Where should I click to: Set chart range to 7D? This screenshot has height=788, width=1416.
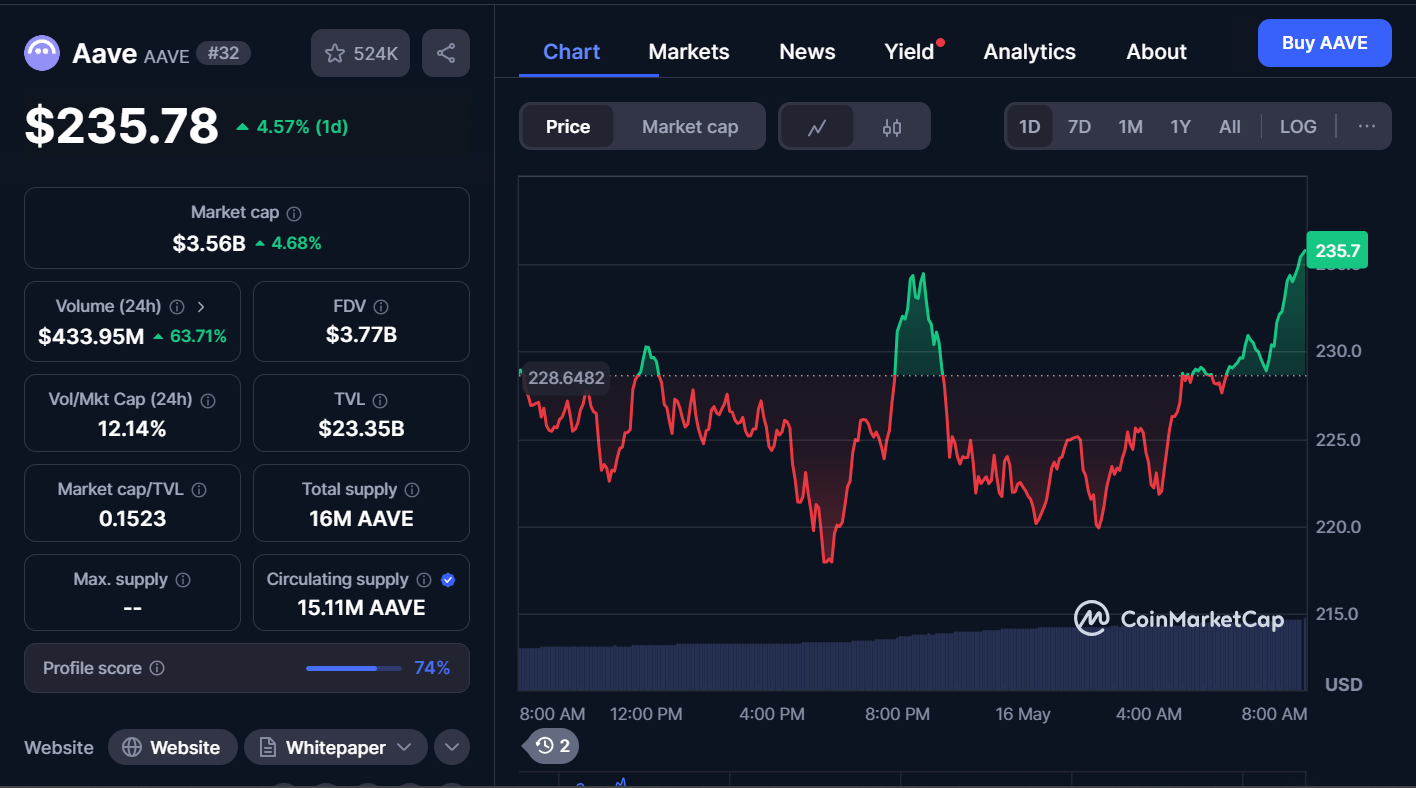coord(1079,127)
